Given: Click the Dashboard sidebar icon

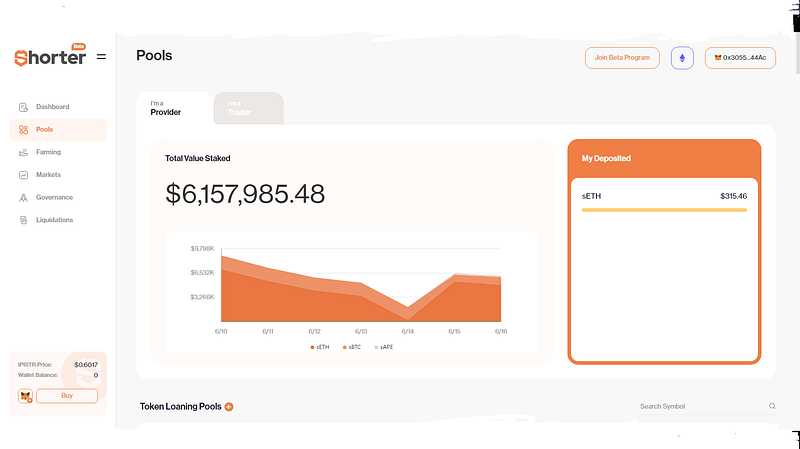Looking at the screenshot, I should point(23,107).
